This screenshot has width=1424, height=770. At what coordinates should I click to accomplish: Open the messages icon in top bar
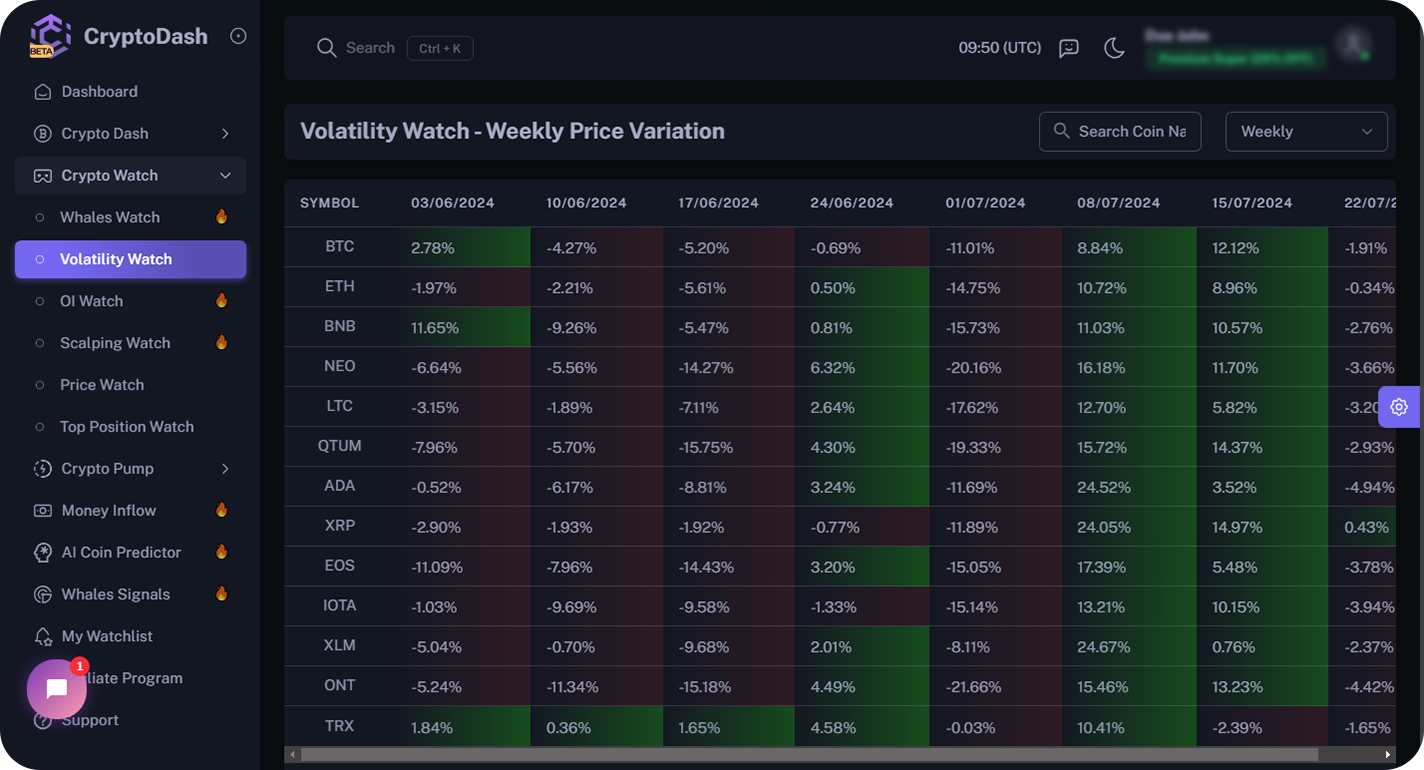(1069, 48)
